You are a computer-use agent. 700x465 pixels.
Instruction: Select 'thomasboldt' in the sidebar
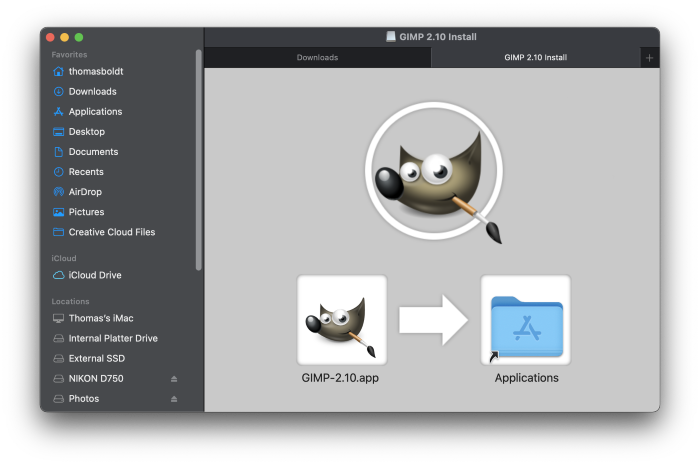point(96,71)
